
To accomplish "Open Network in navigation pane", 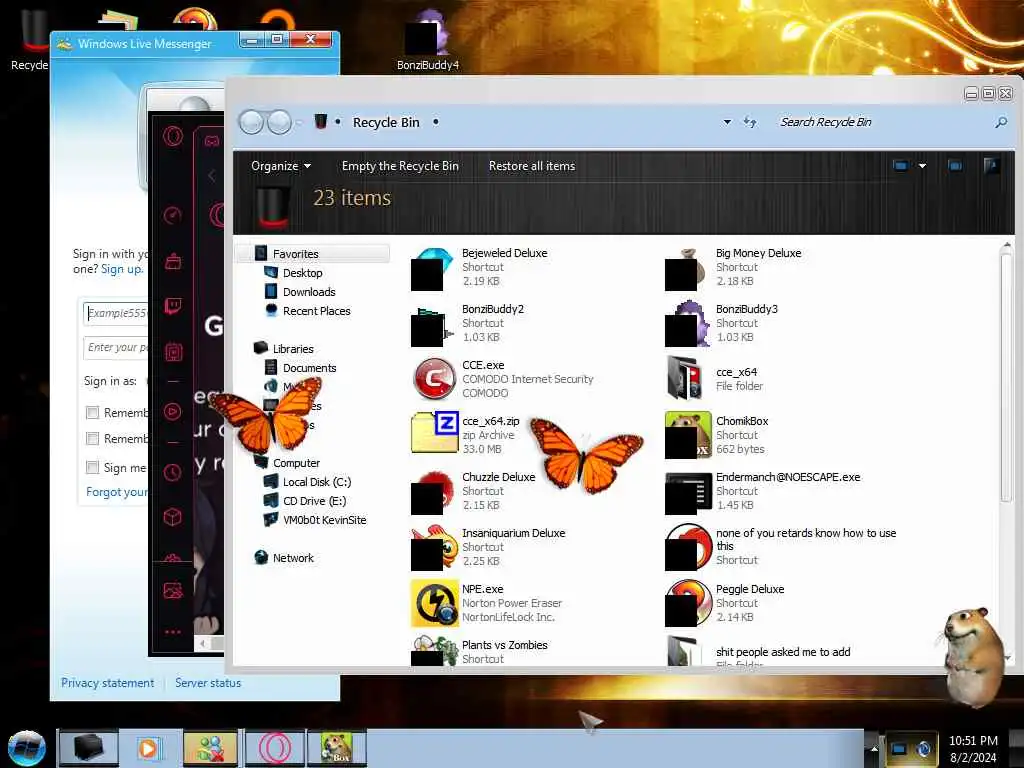I will [x=293, y=558].
